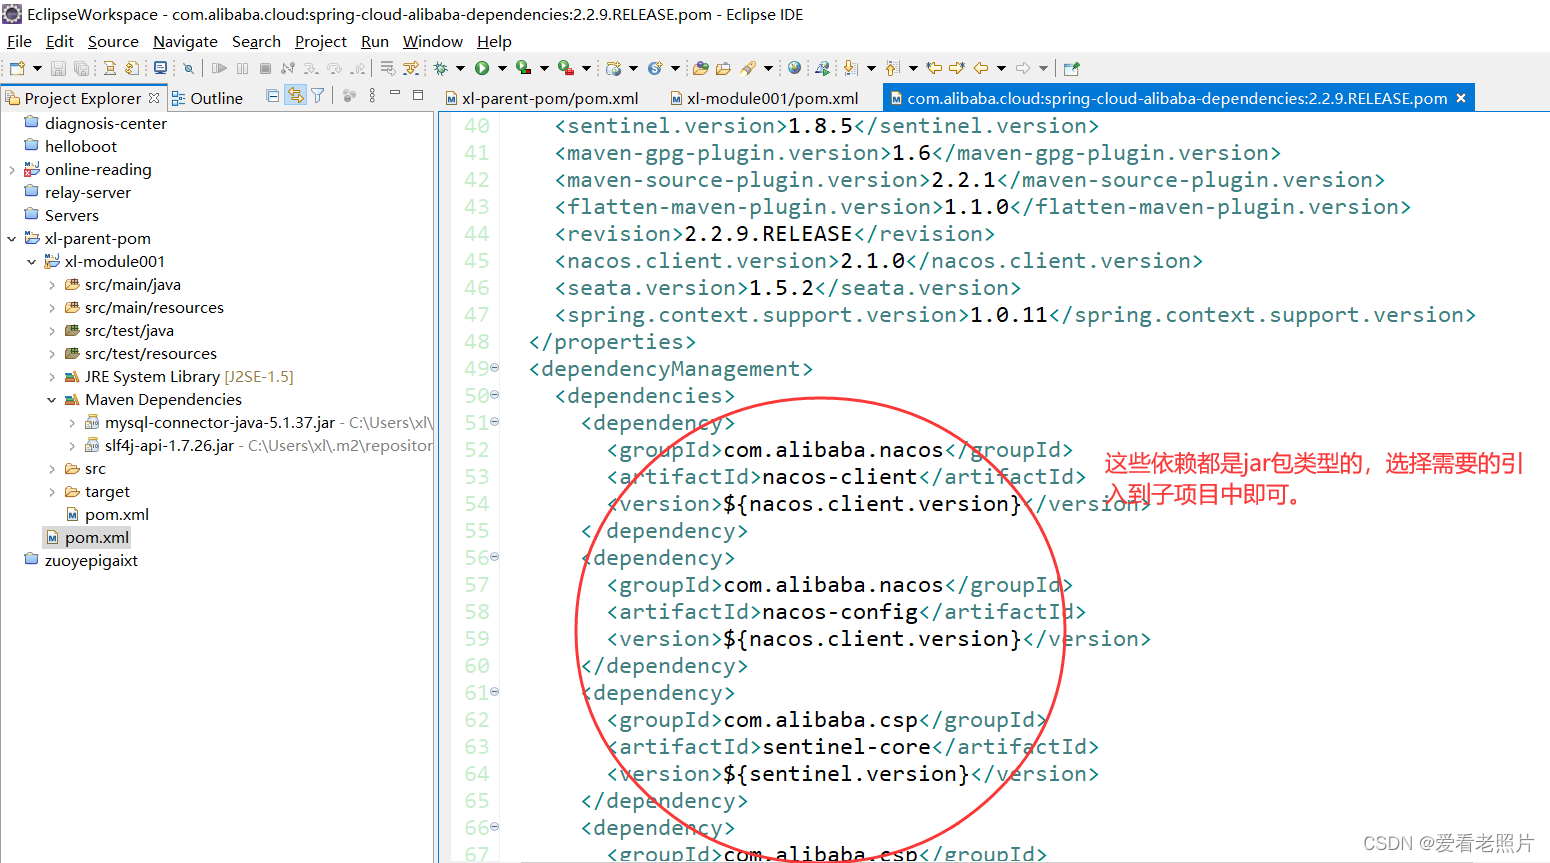Screen dimensions: 1550x863
Task: Click the Back navigation arrow icon
Action: pos(981,68)
